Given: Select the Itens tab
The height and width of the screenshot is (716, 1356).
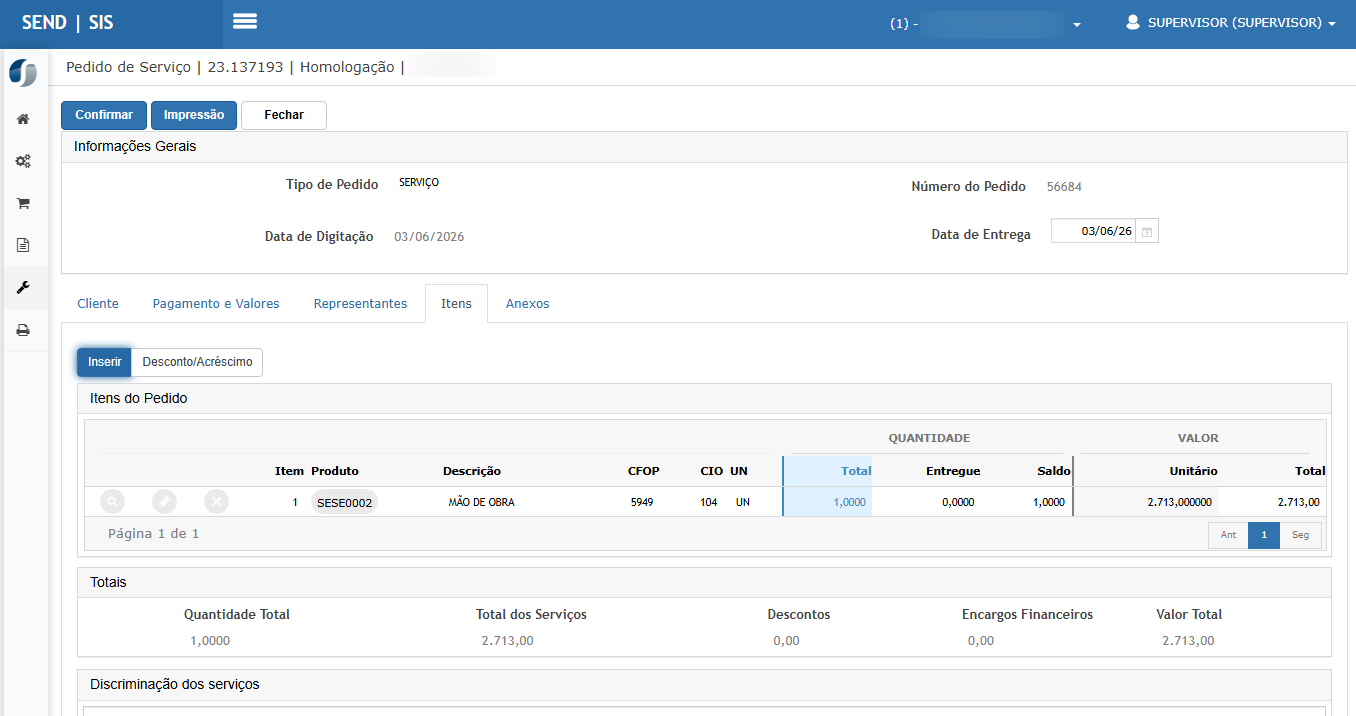Looking at the screenshot, I should click(x=456, y=303).
